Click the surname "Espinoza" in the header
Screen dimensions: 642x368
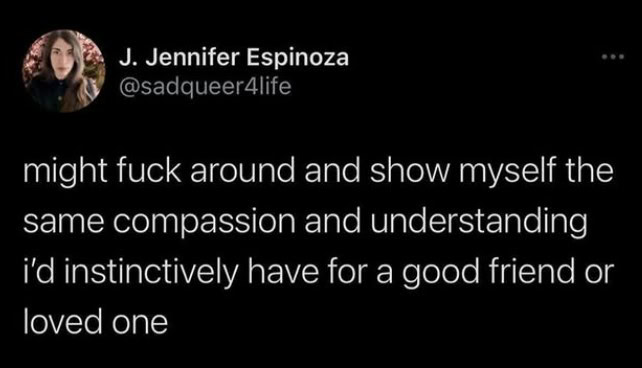297,58
